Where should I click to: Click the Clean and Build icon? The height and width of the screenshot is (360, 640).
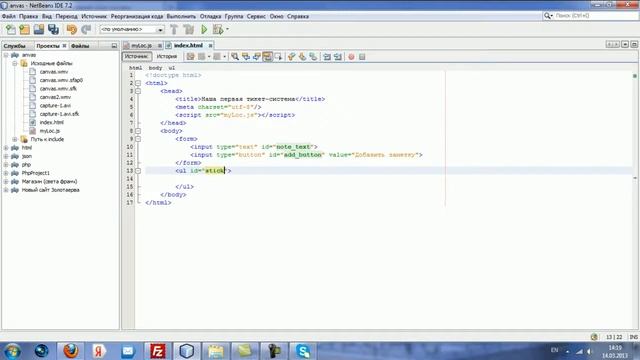189,29
